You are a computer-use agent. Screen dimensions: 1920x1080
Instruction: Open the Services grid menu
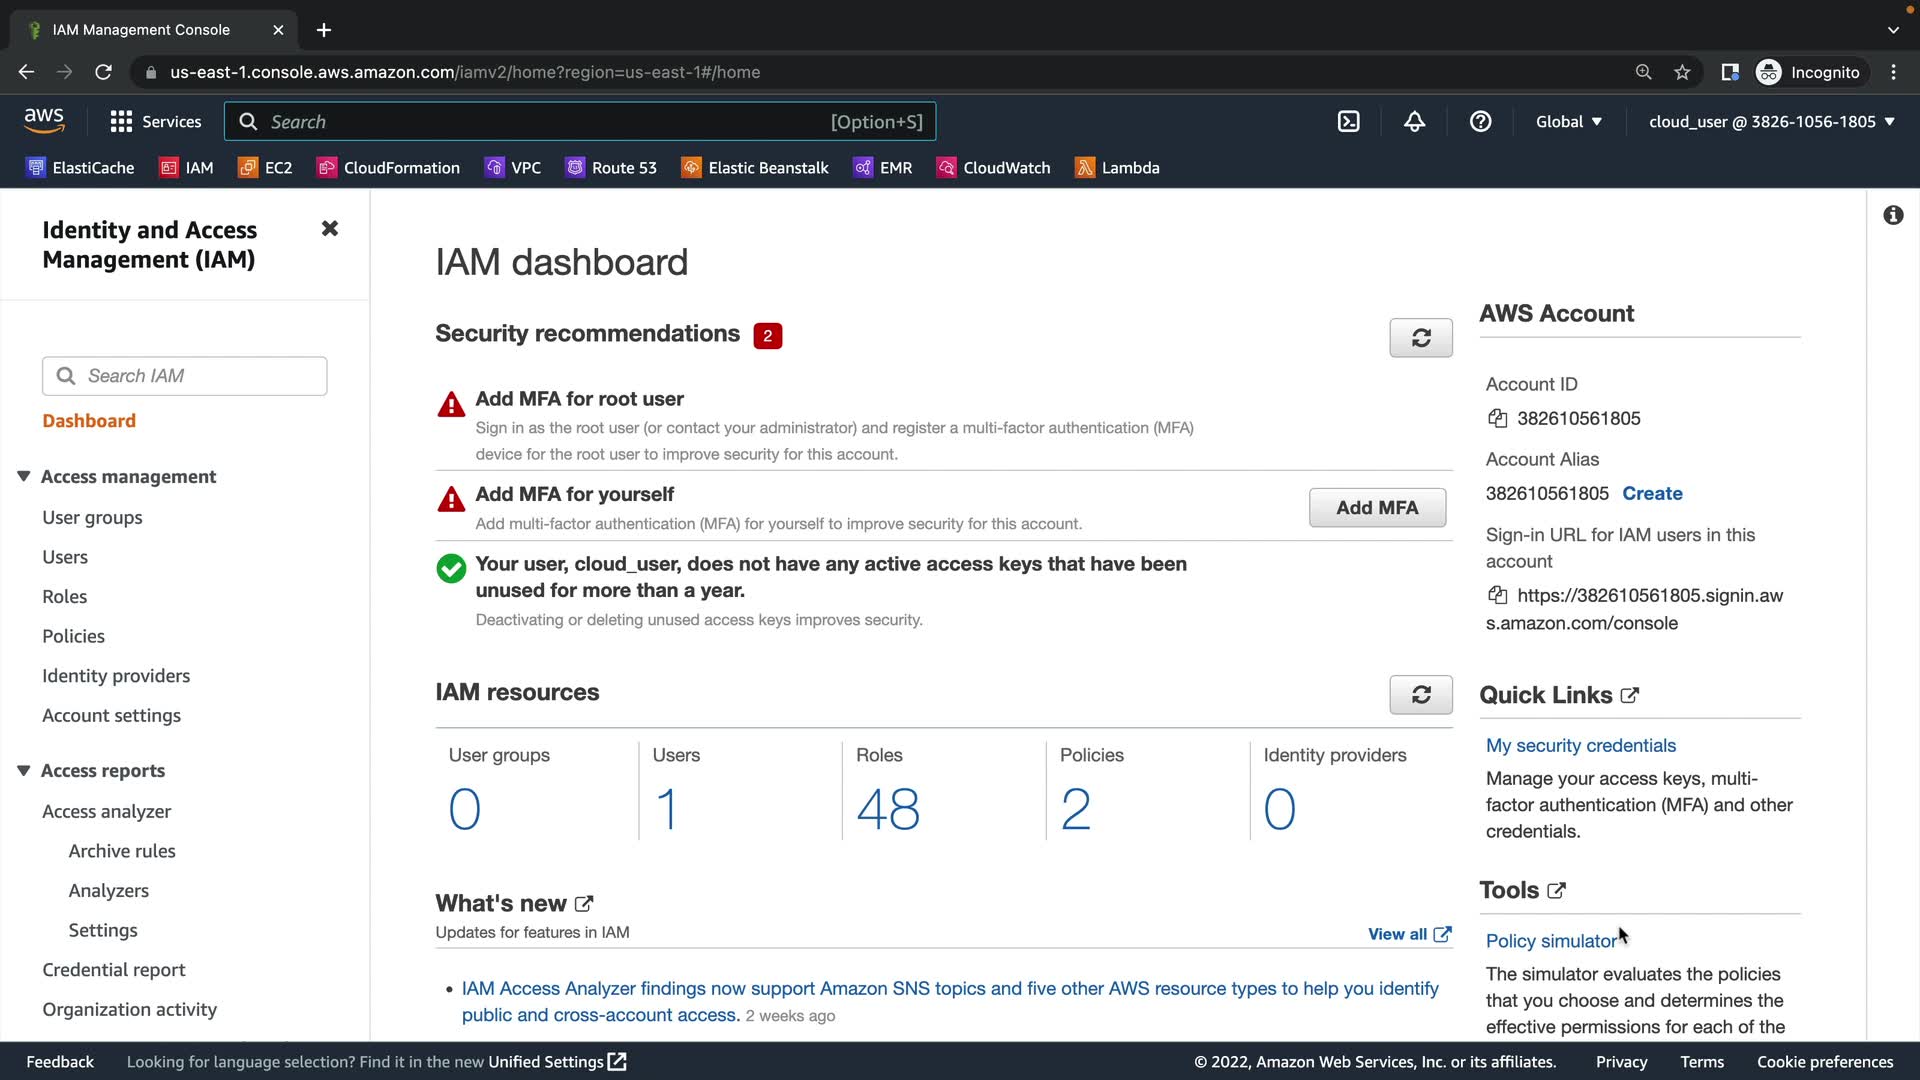(x=155, y=122)
